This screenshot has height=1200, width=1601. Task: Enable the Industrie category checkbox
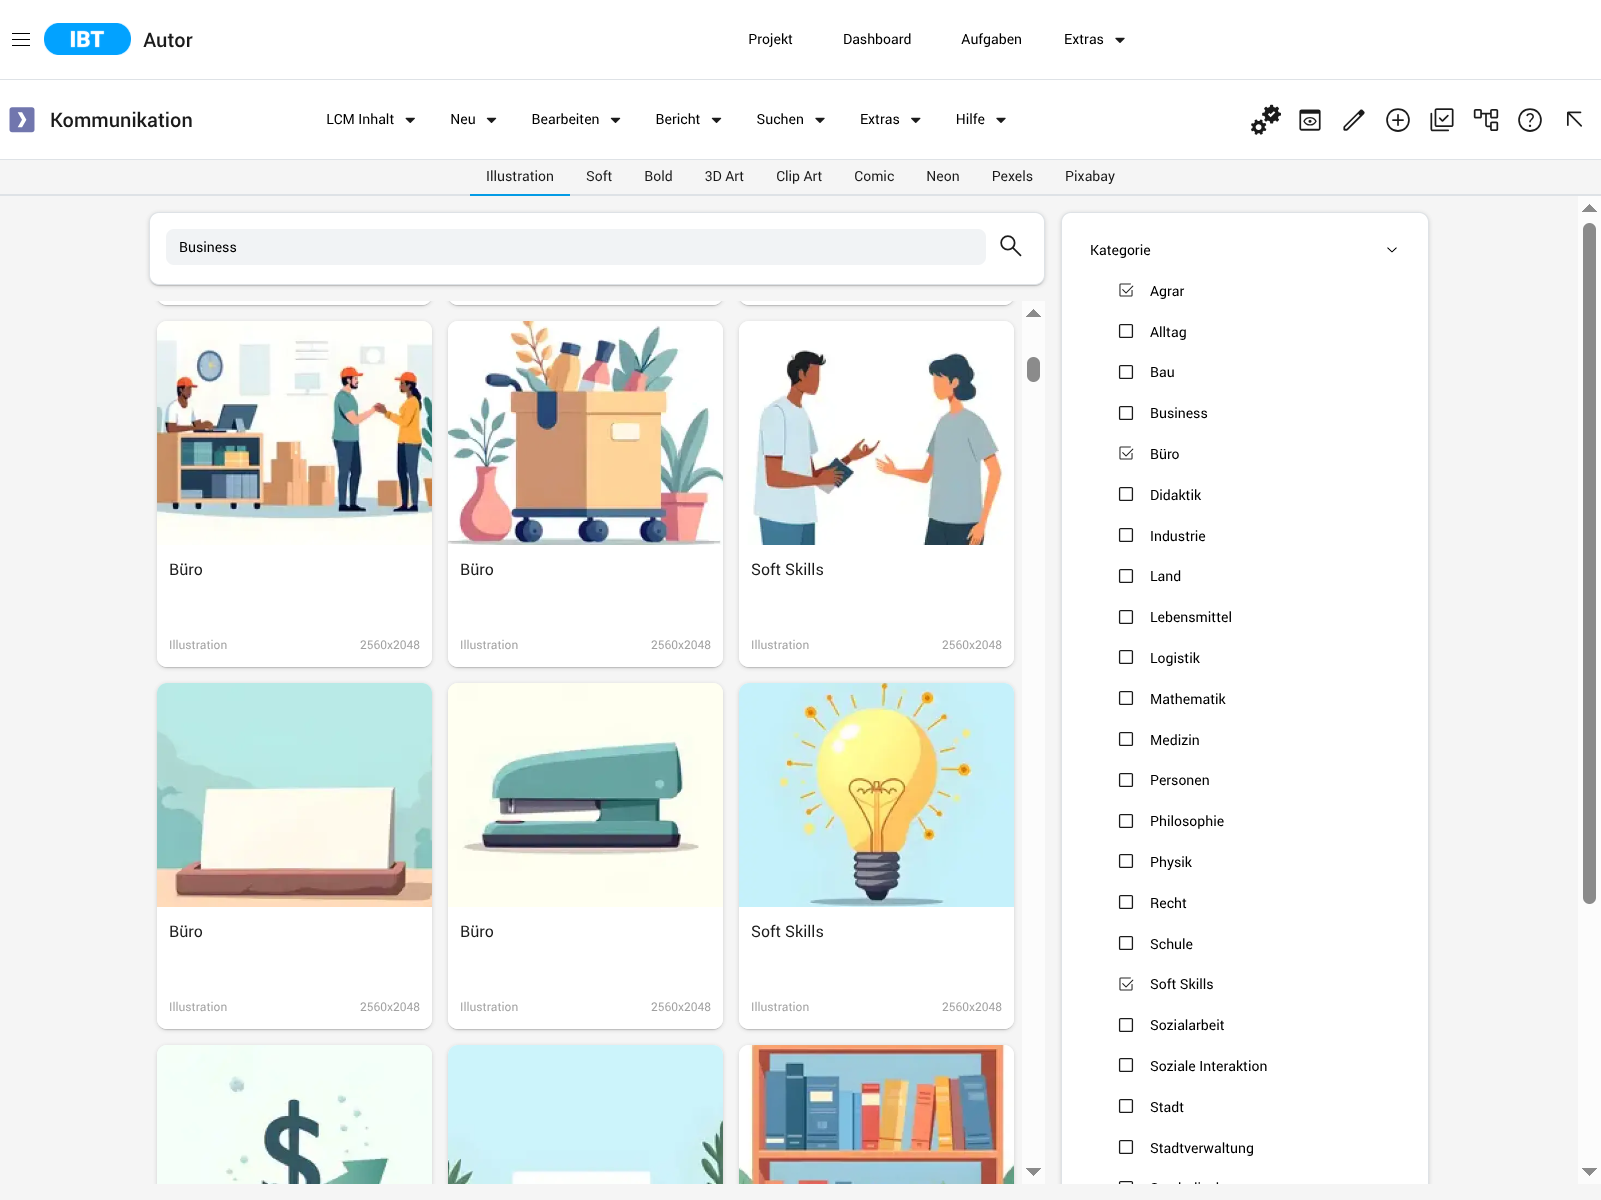click(1126, 535)
